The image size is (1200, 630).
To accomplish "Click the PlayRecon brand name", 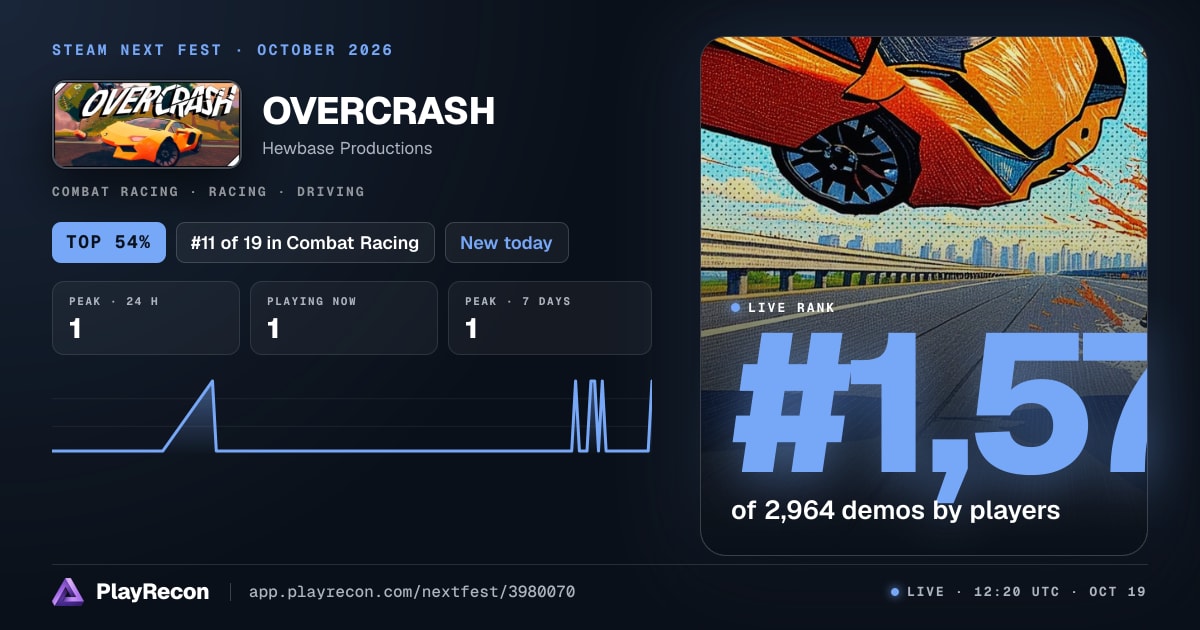I will (x=152, y=592).
